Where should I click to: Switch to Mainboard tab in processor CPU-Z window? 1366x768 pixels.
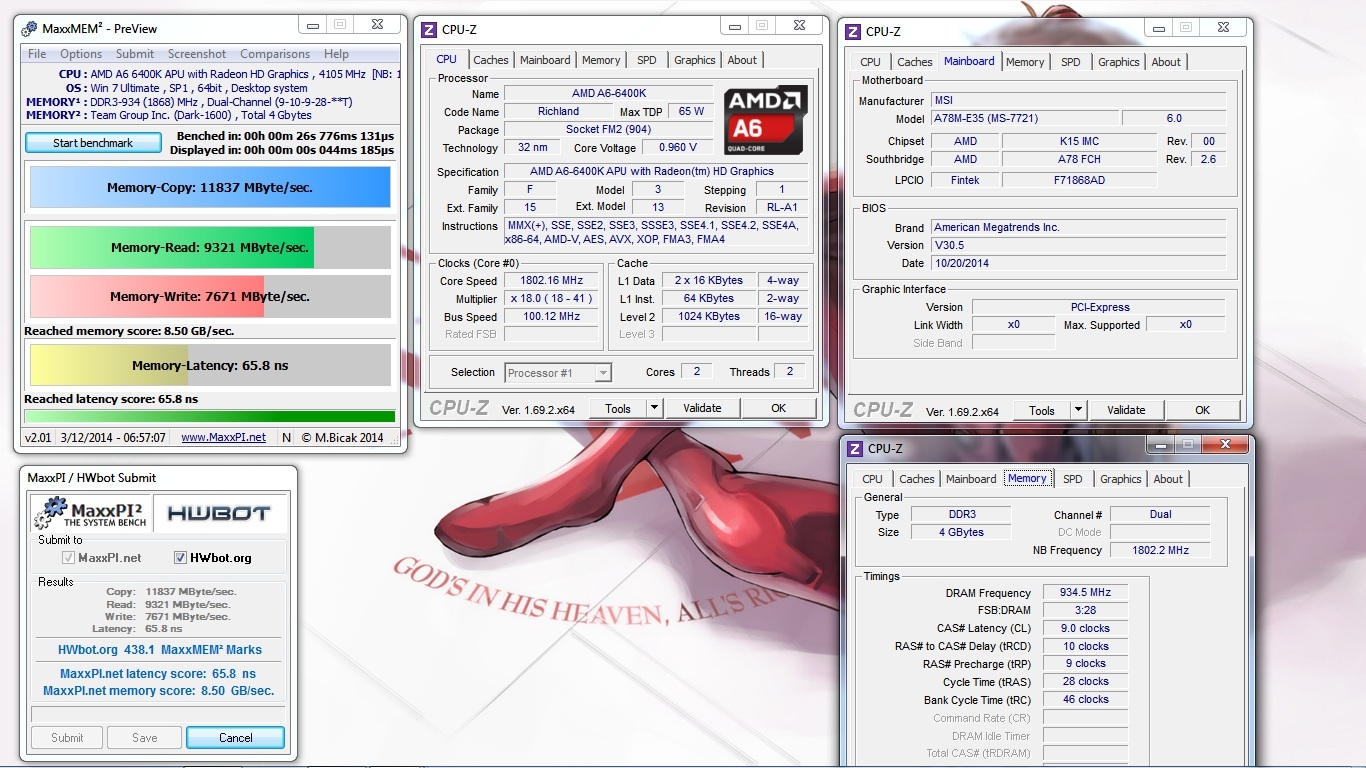click(545, 60)
